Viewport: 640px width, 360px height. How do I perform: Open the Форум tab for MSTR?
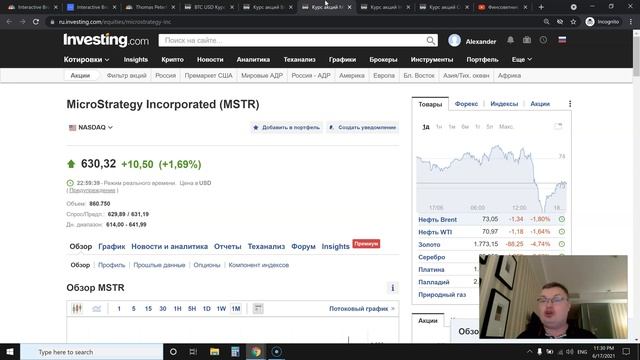pos(303,247)
